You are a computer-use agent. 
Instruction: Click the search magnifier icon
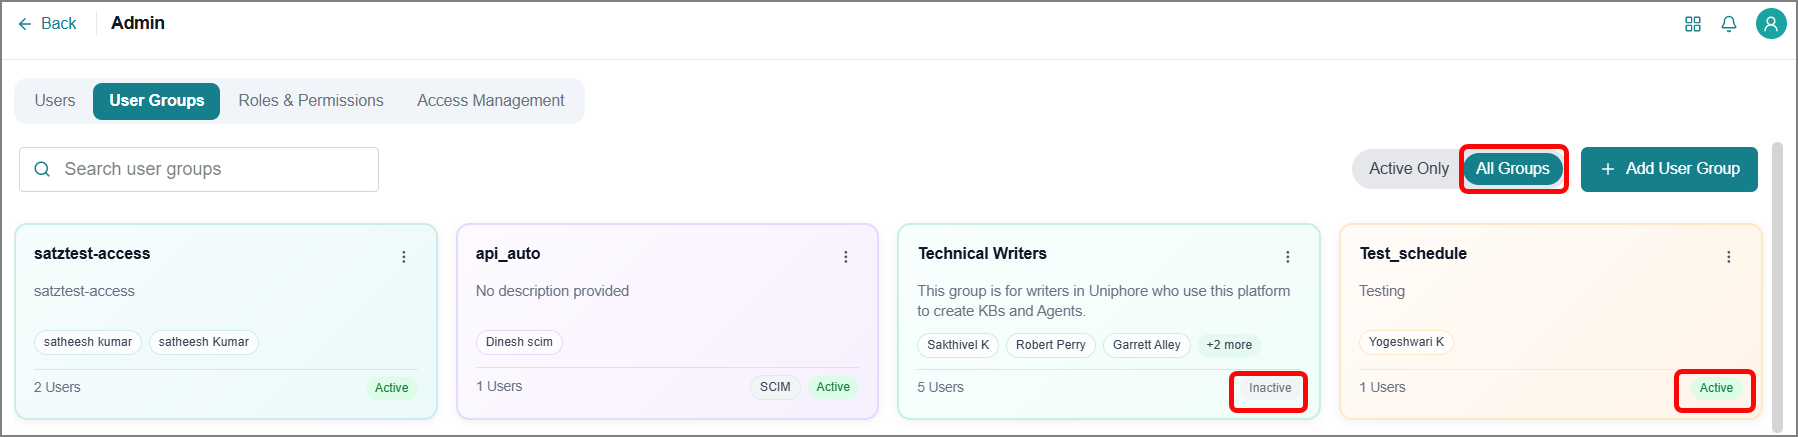[x=42, y=170]
